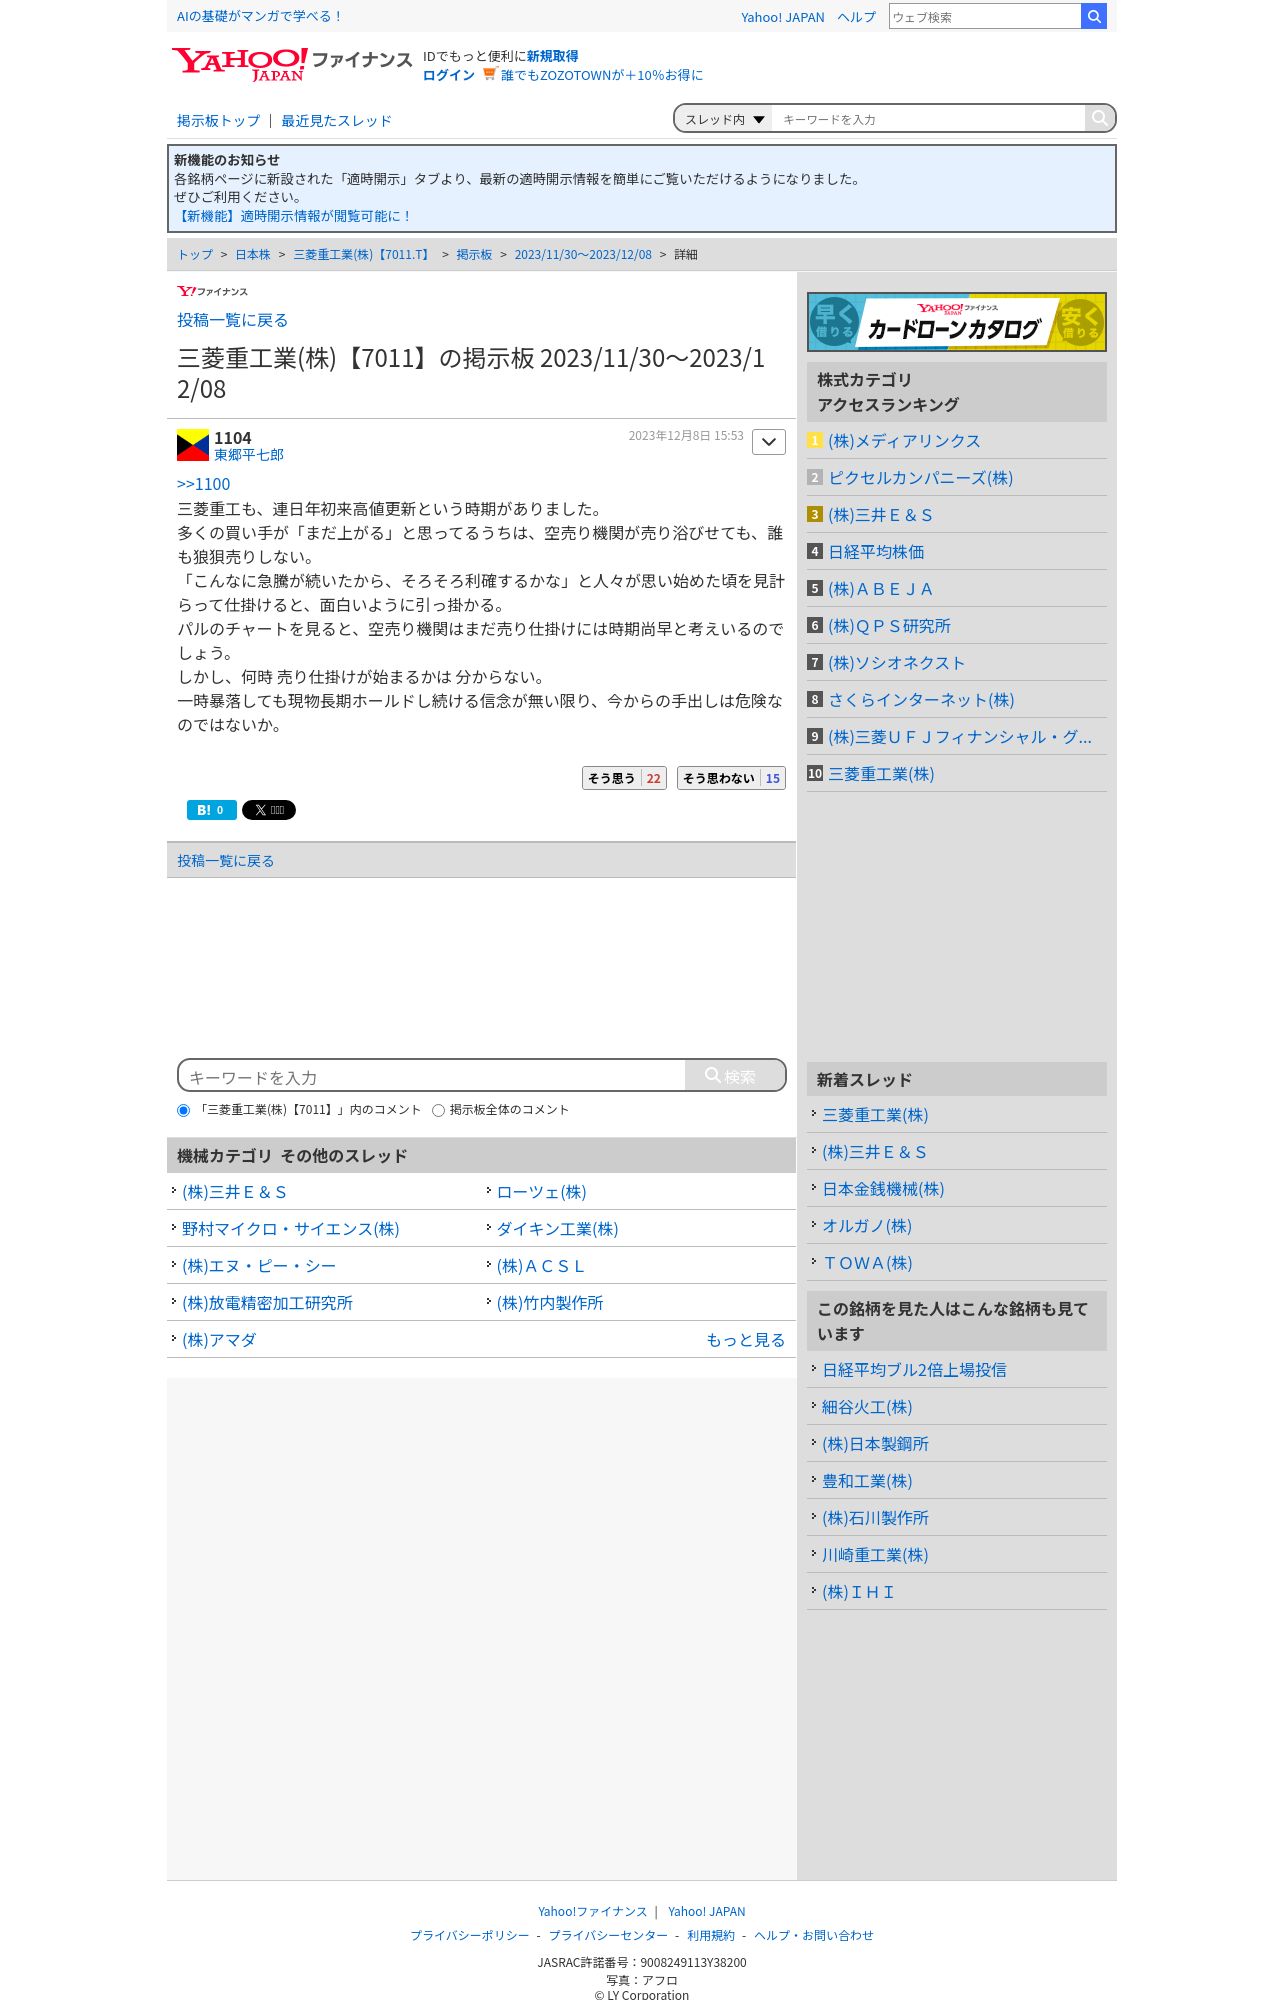This screenshot has height=2000, width=1284.
Task: Click the Yahoo! JAPAN Finance logo
Action: click(291, 64)
